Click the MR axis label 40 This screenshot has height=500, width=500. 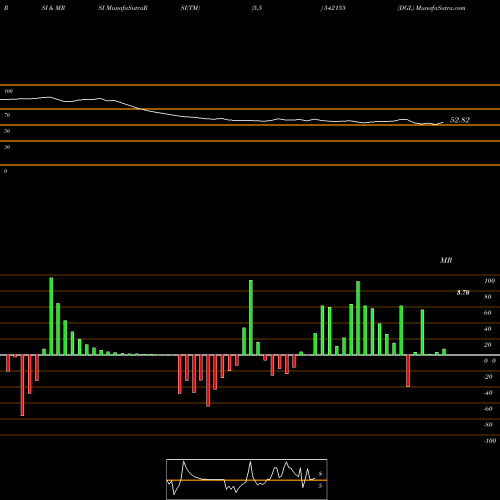tap(488, 329)
